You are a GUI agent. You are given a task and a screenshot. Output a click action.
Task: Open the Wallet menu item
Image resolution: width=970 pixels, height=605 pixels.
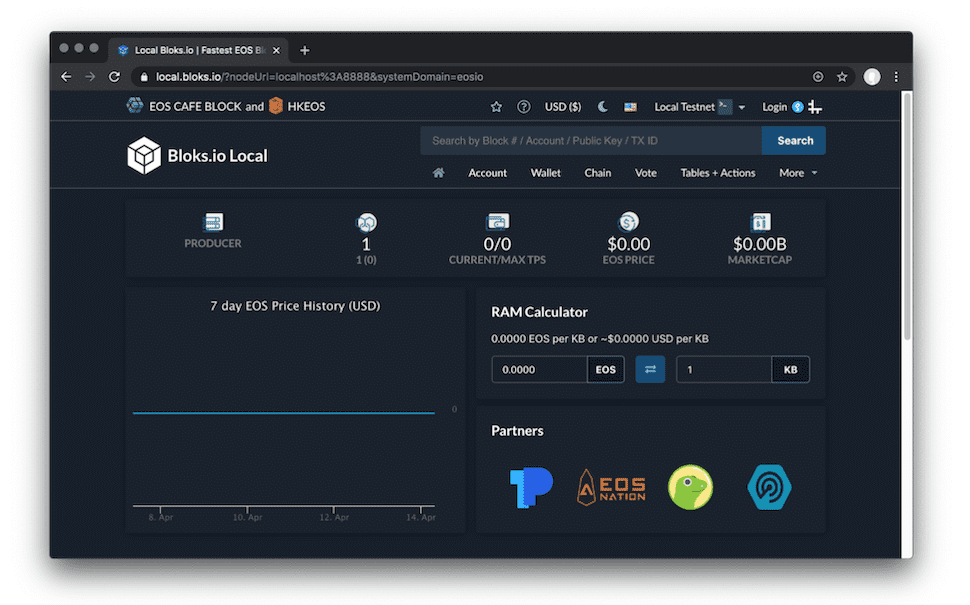[x=545, y=173]
